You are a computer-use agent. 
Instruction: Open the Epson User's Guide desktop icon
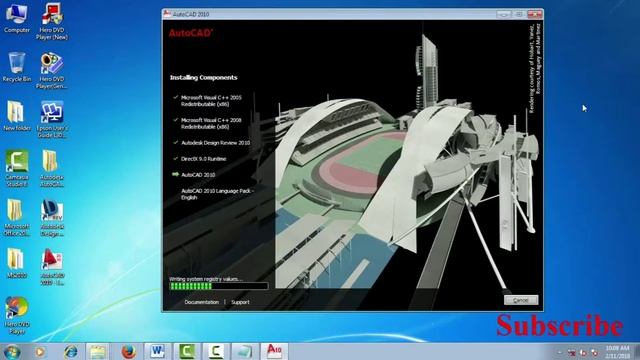52,119
